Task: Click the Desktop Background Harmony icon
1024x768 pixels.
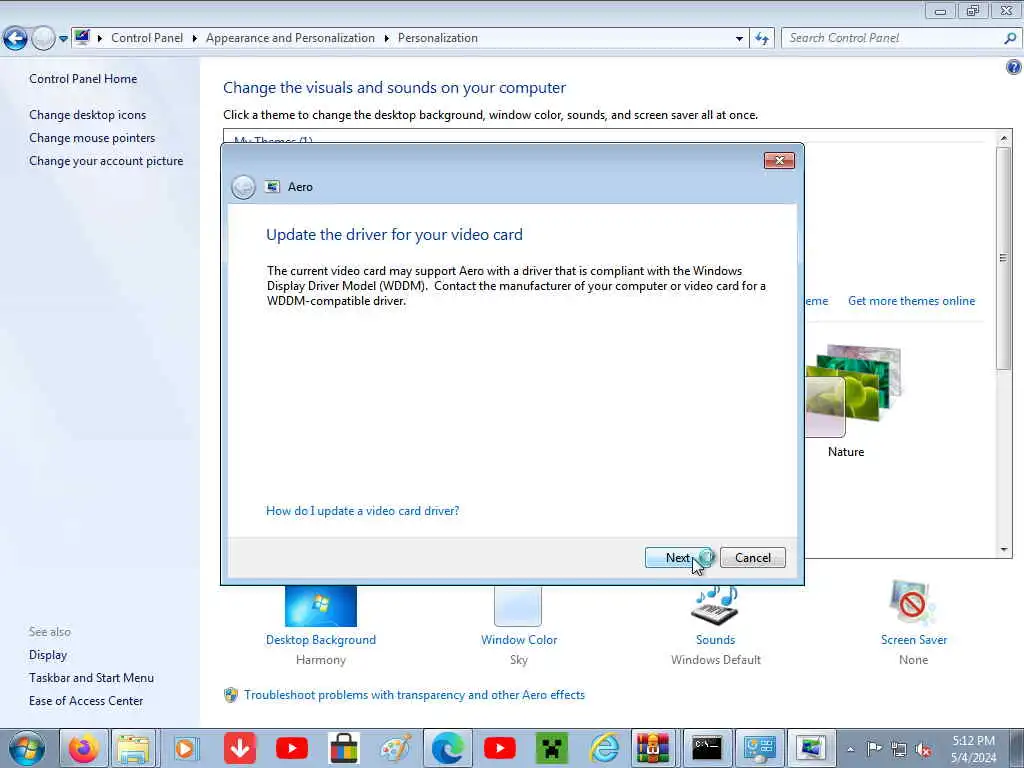Action: [x=321, y=606]
